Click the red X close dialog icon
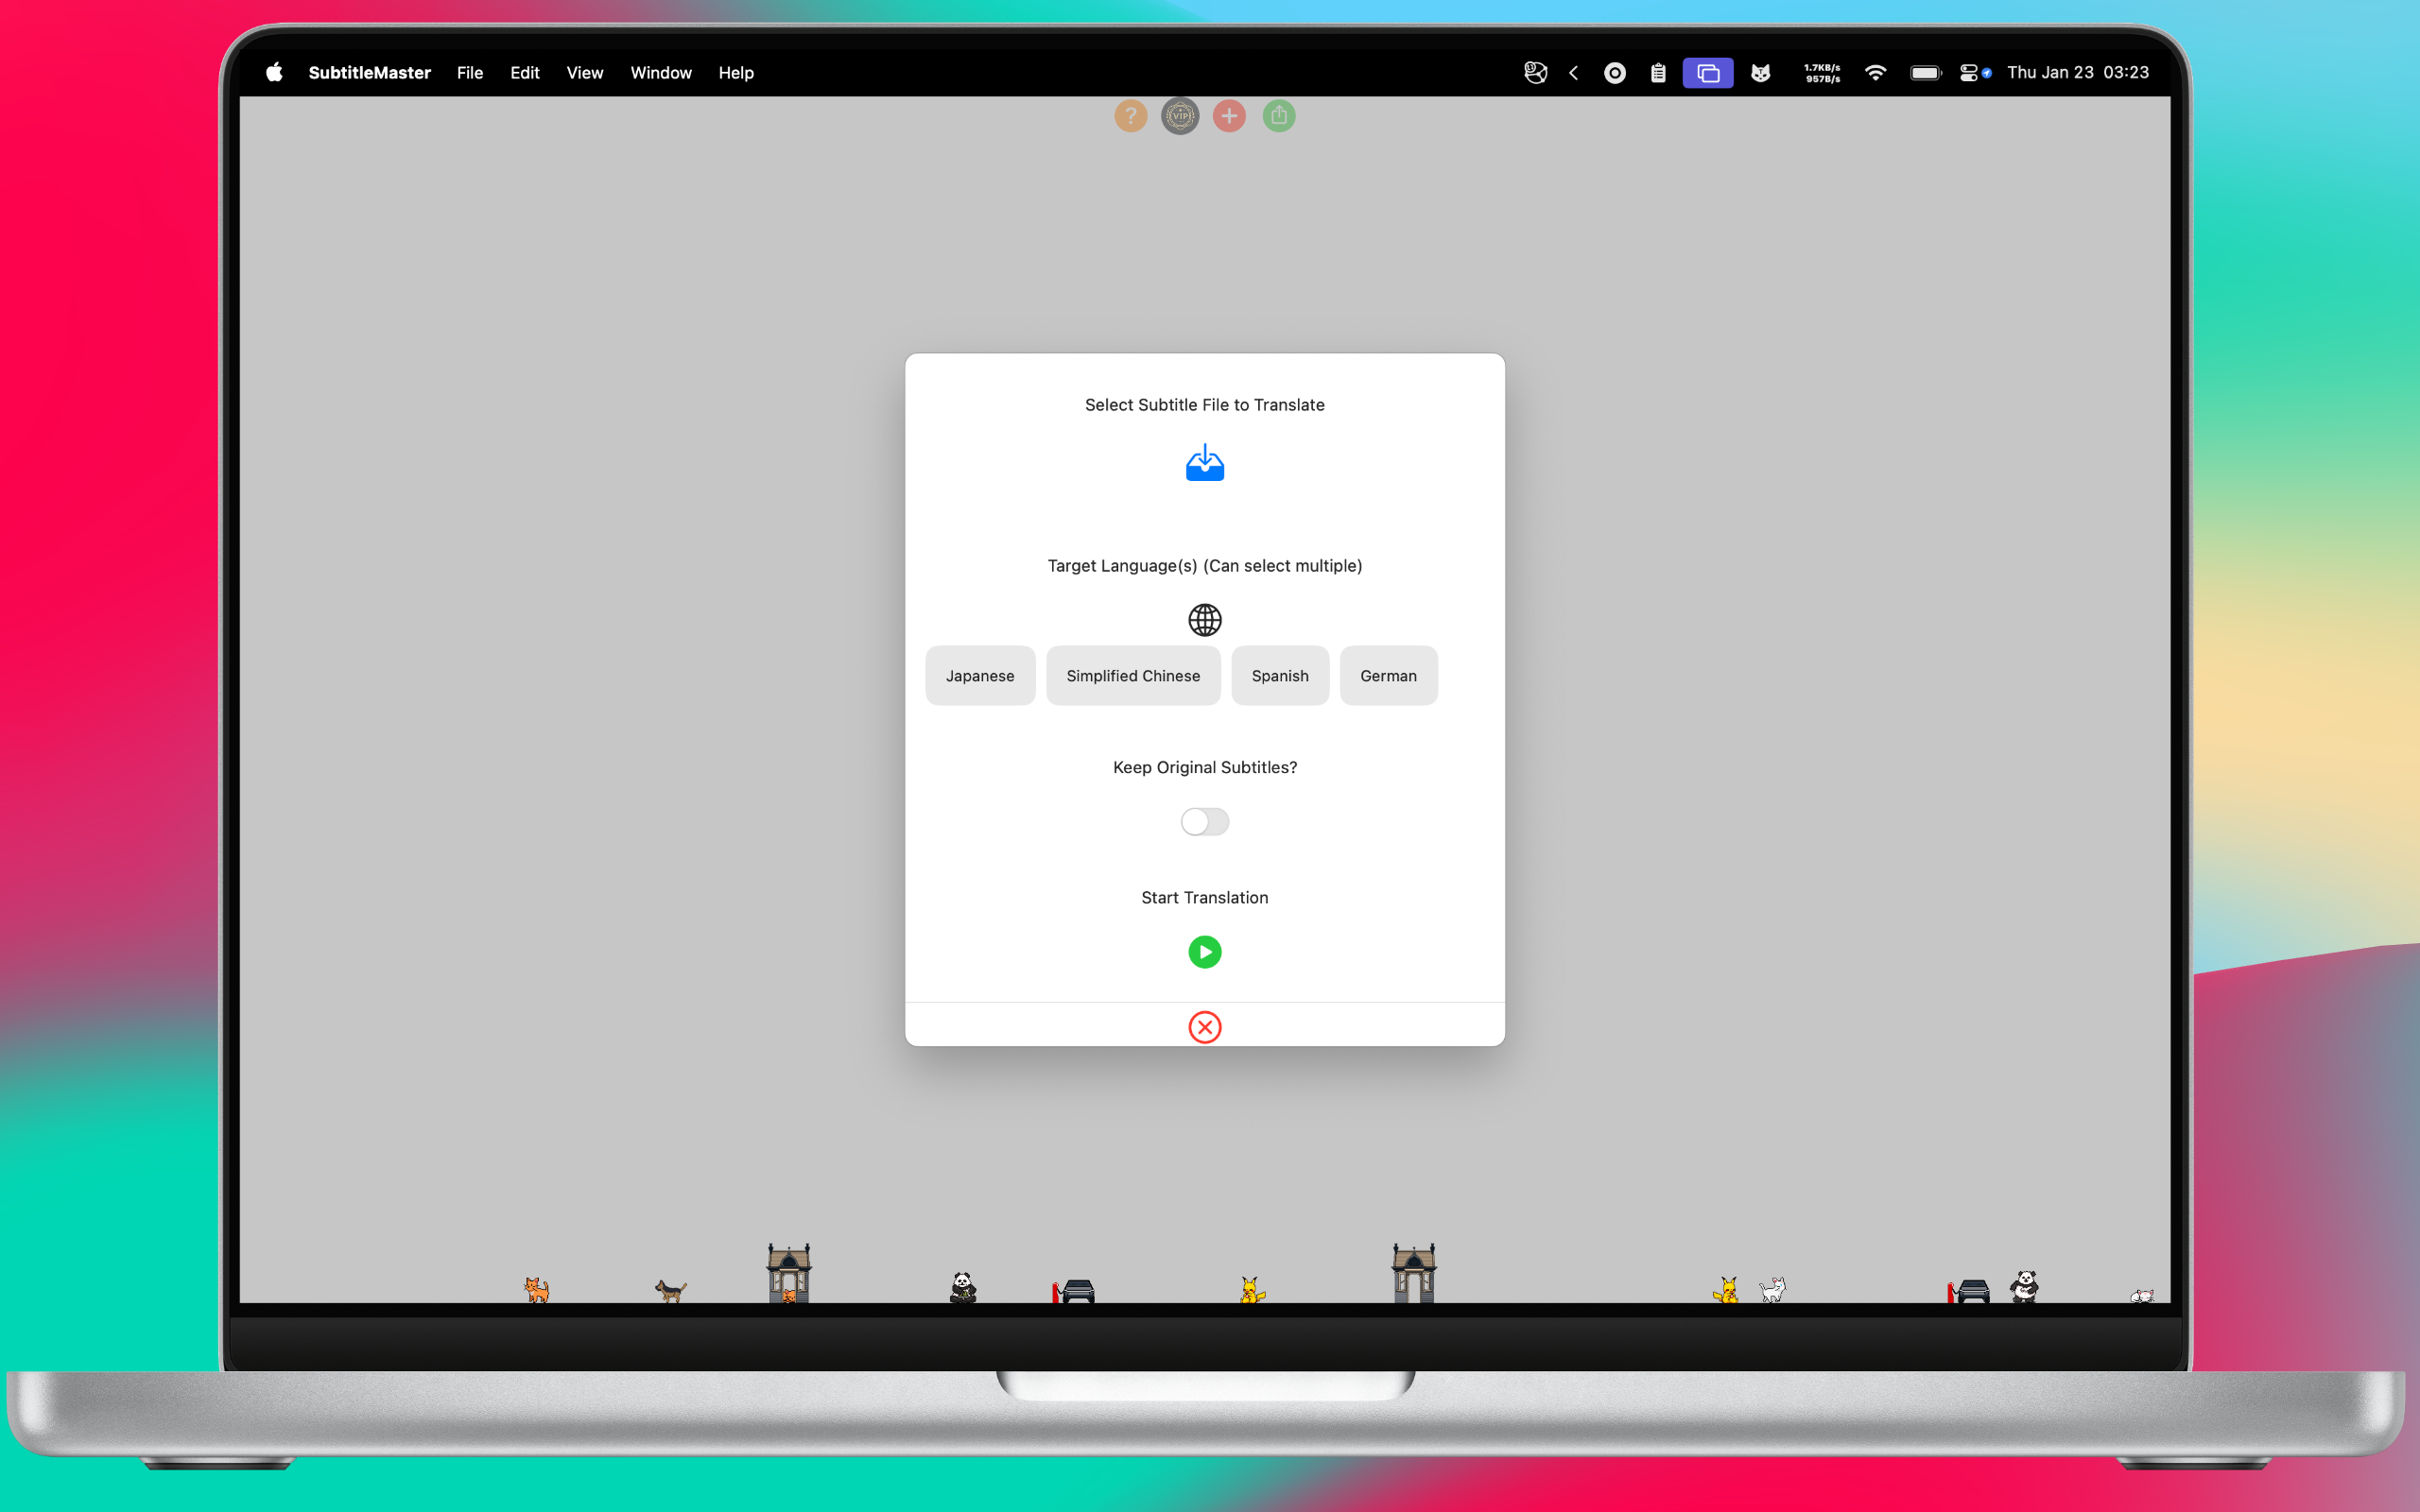Viewport: 2420px width, 1512px height. 1204,1027
